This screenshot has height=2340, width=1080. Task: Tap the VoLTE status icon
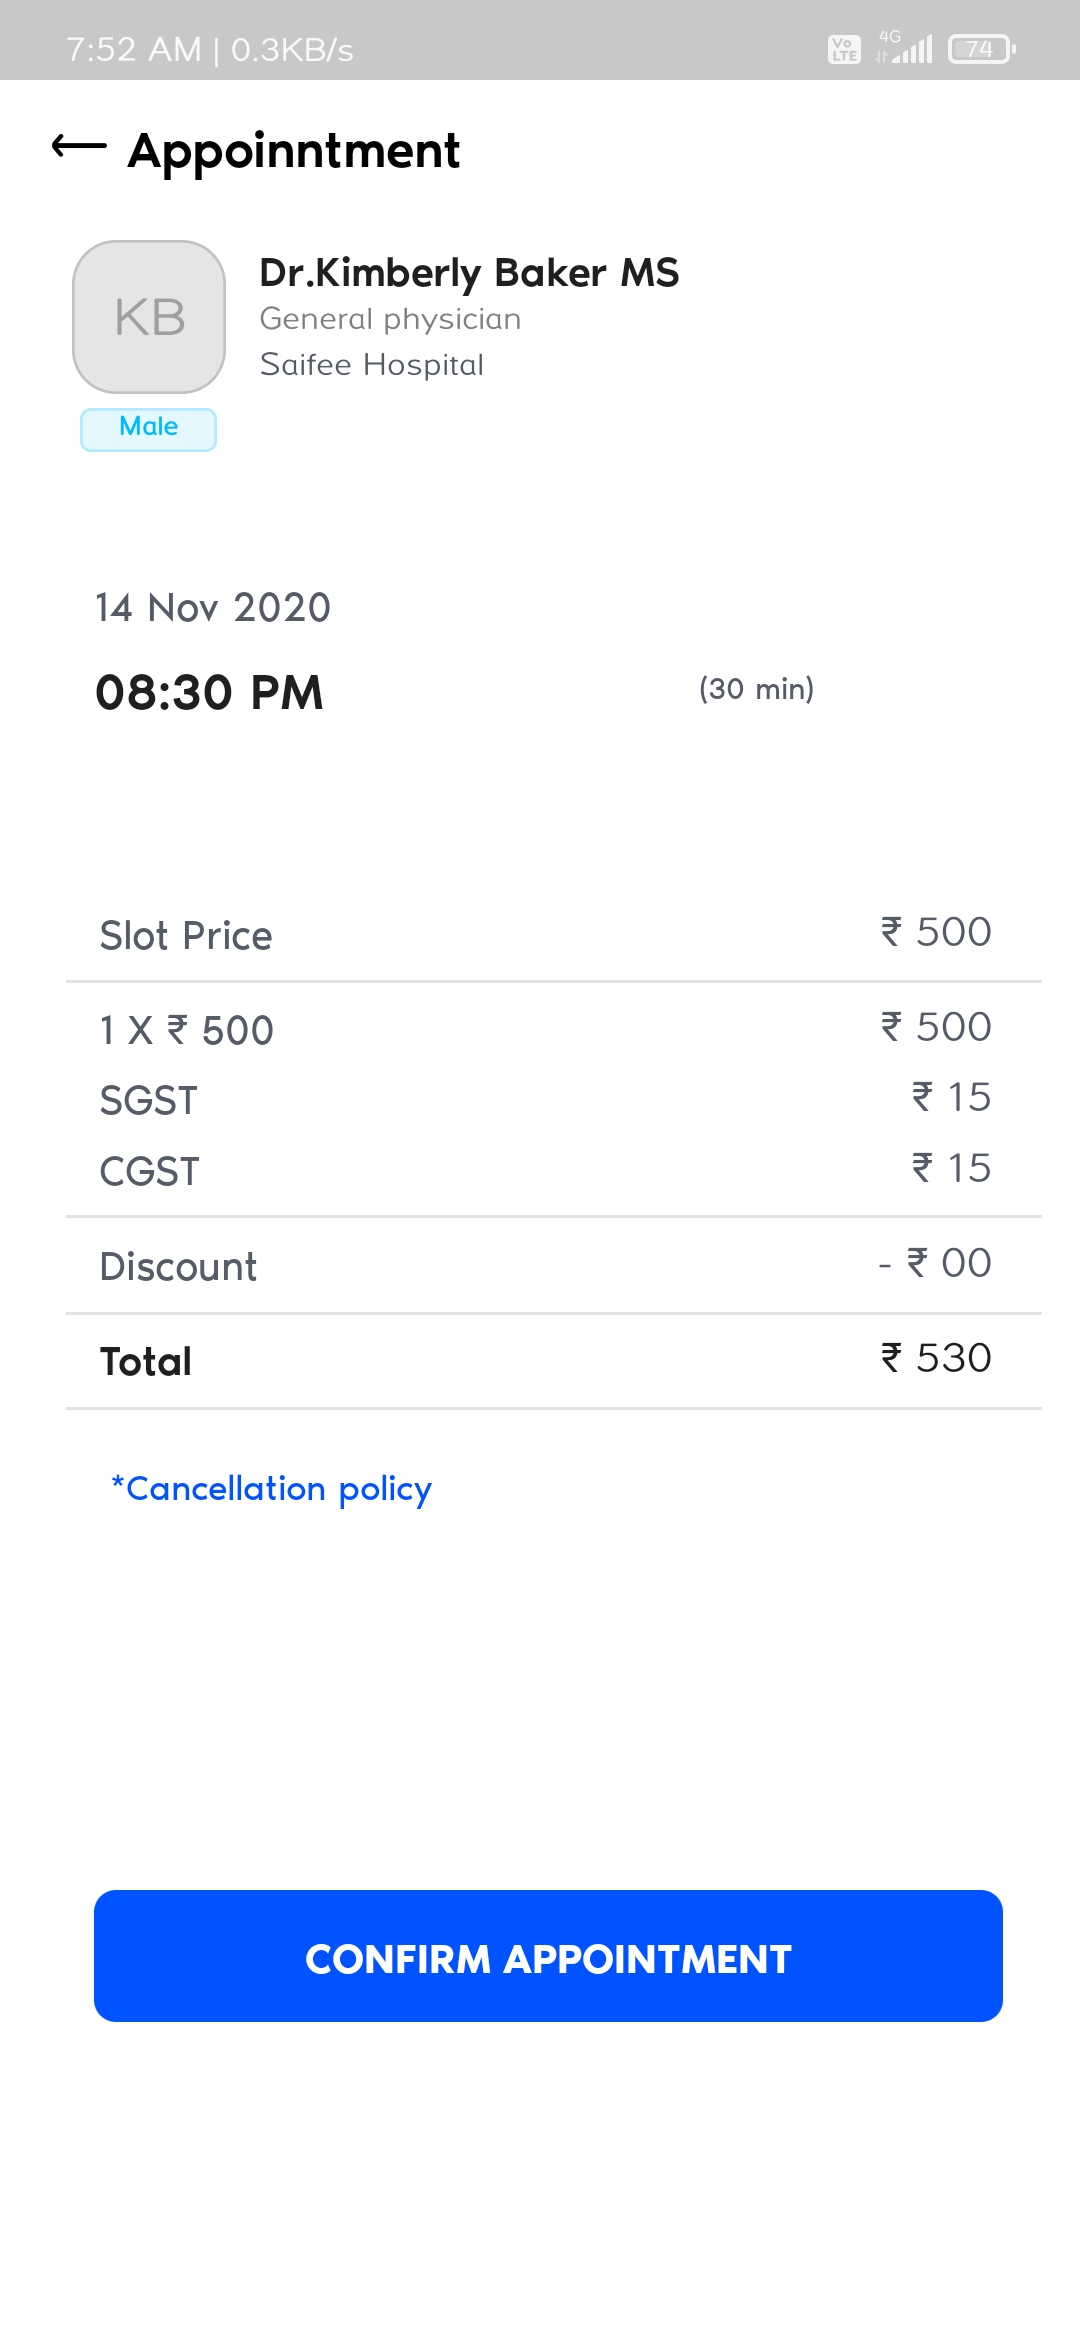click(844, 49)
